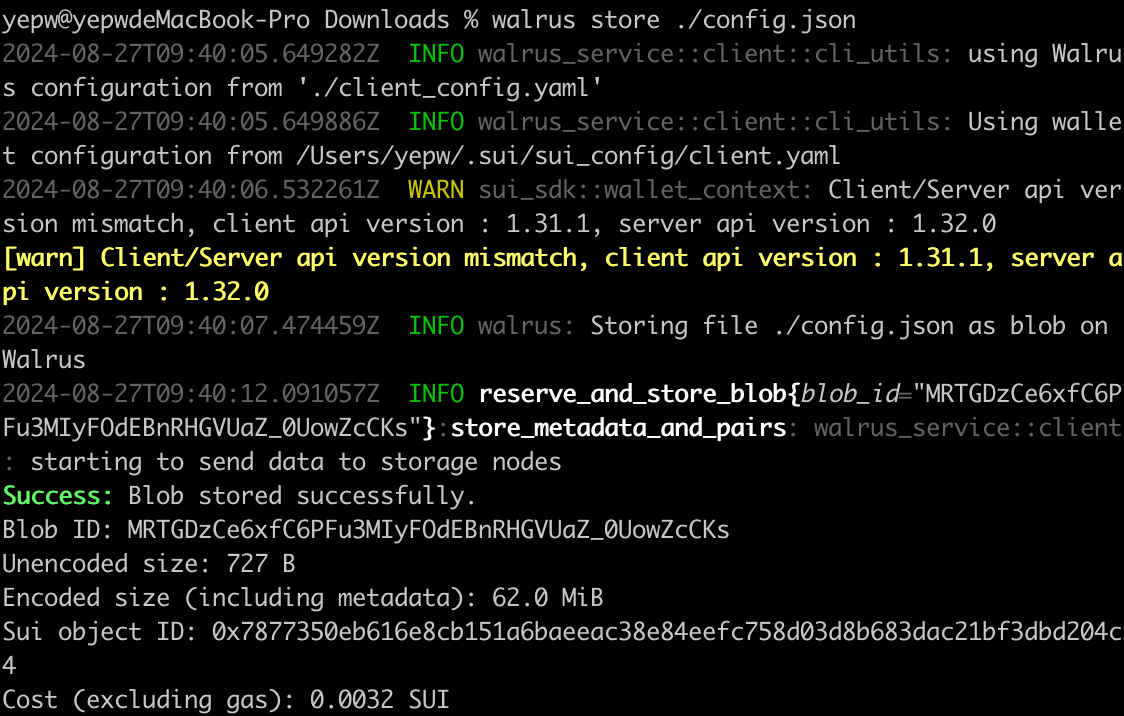
Task: Click the timestamp '2024-08-27T09:40:05.649282Z'
Action: (191, 54)
